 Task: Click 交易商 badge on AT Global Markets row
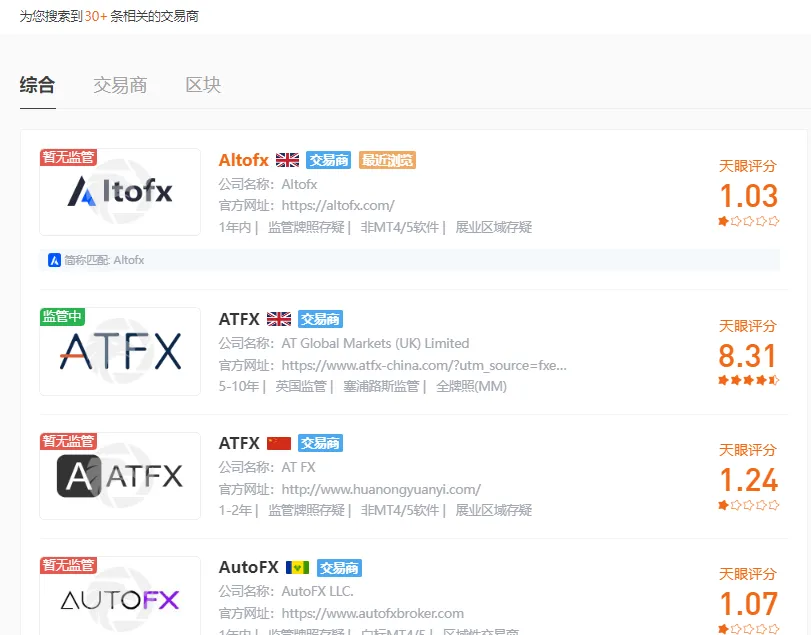(x=321, y=319)
